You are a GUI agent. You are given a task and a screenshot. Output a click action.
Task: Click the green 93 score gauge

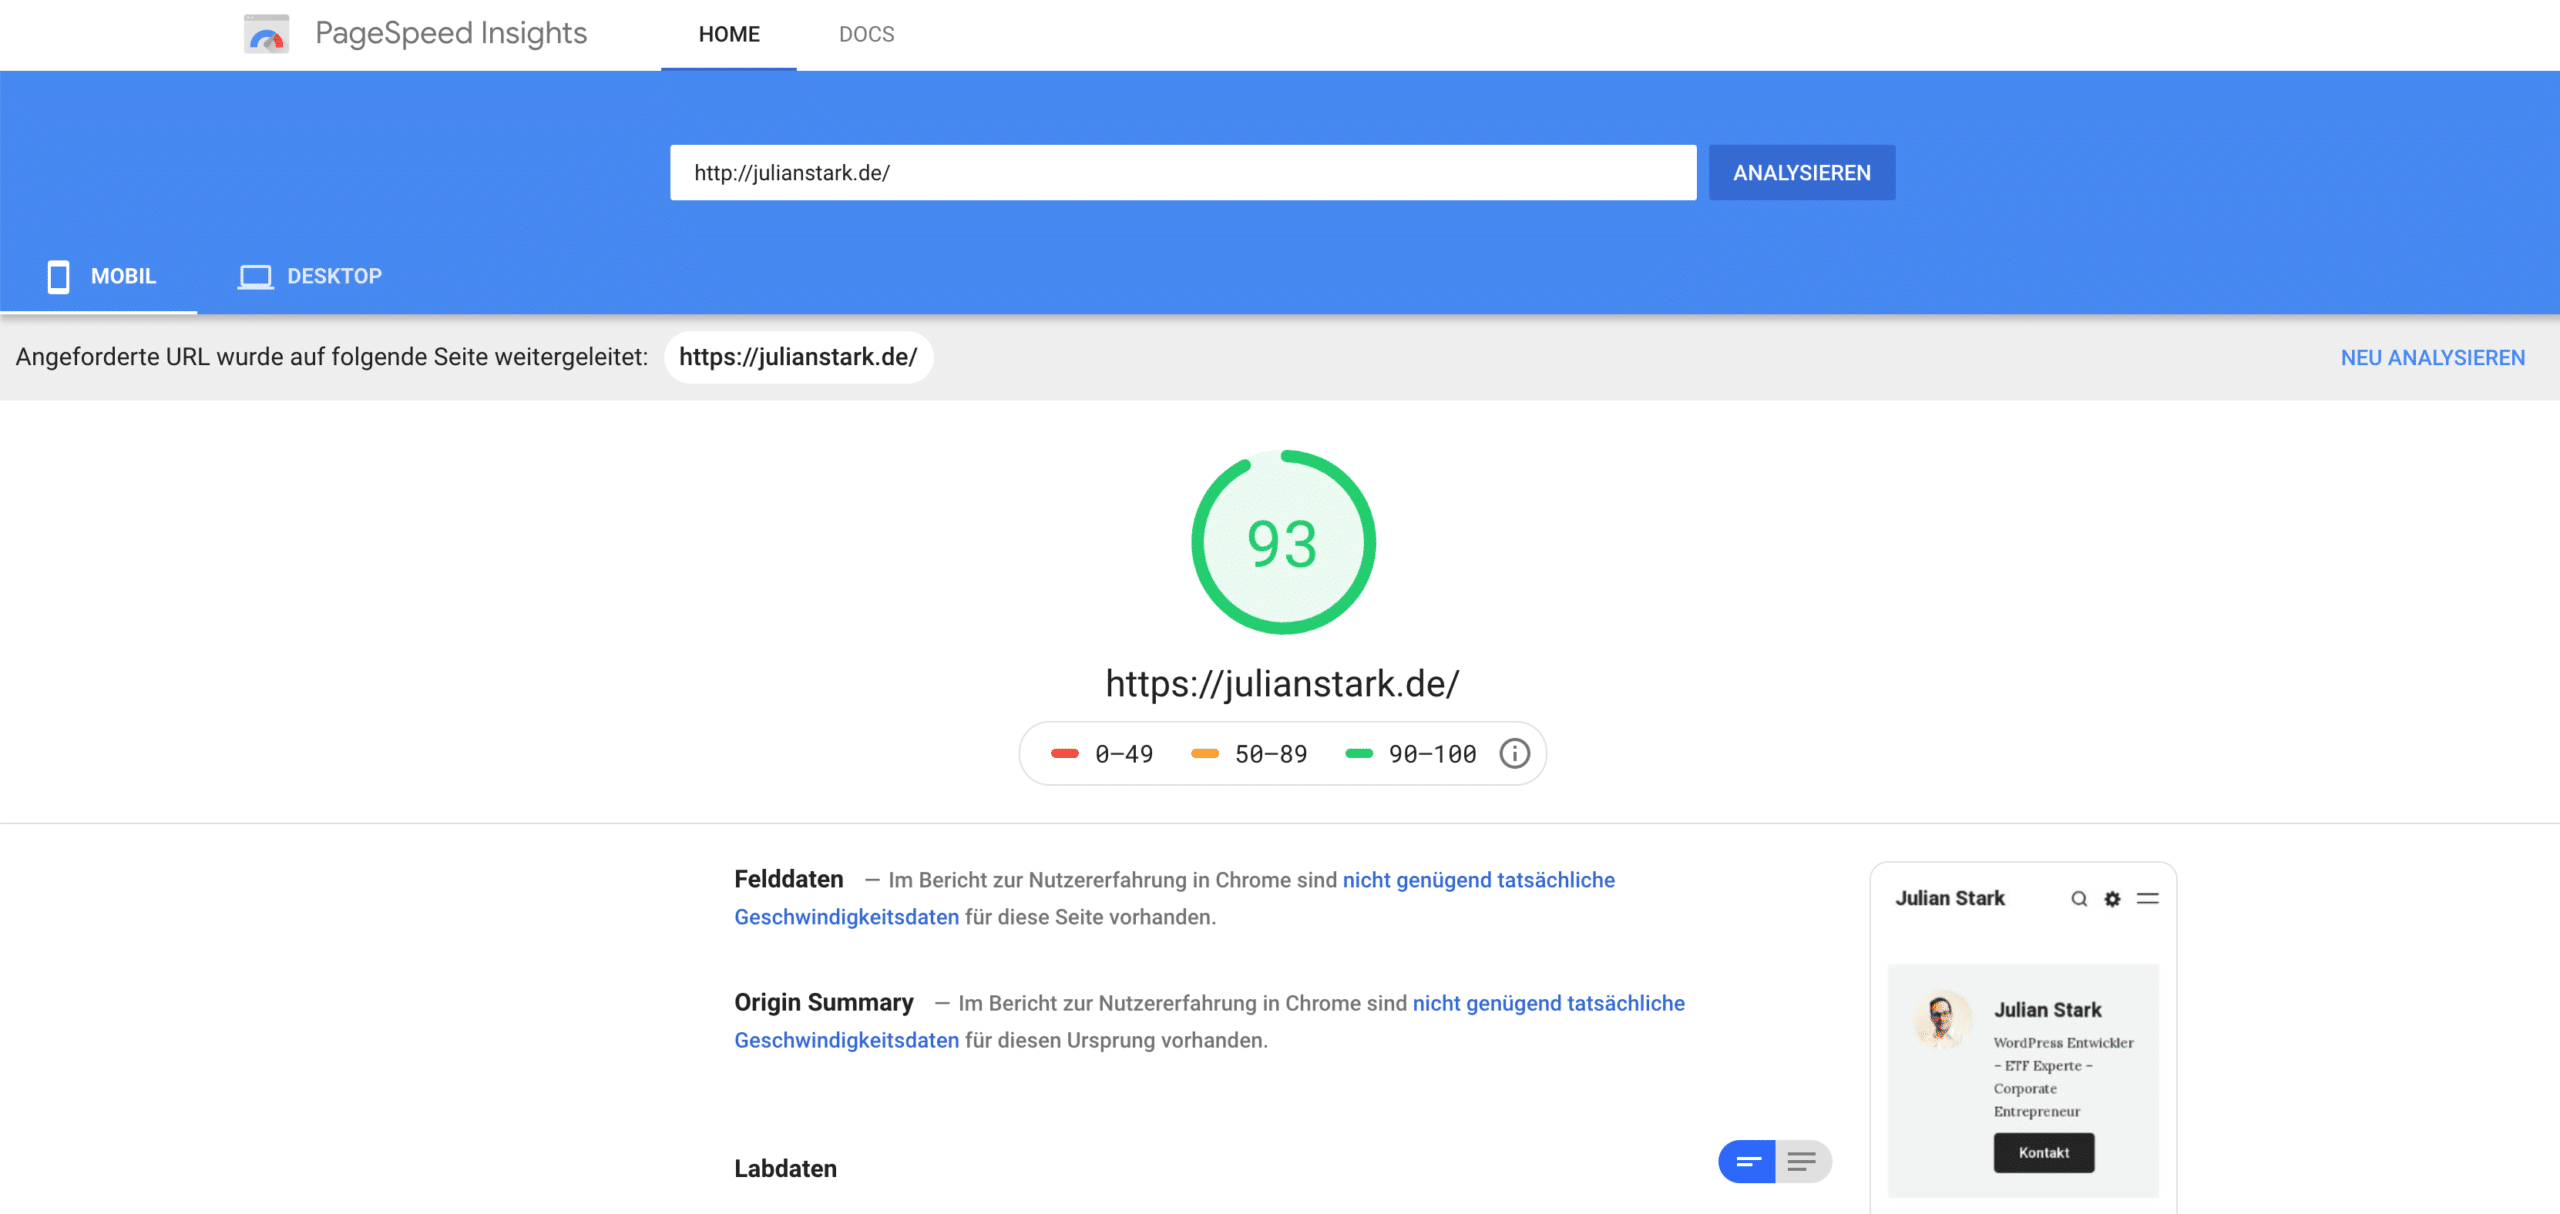pyautogui.click(x=1283, y=542)
